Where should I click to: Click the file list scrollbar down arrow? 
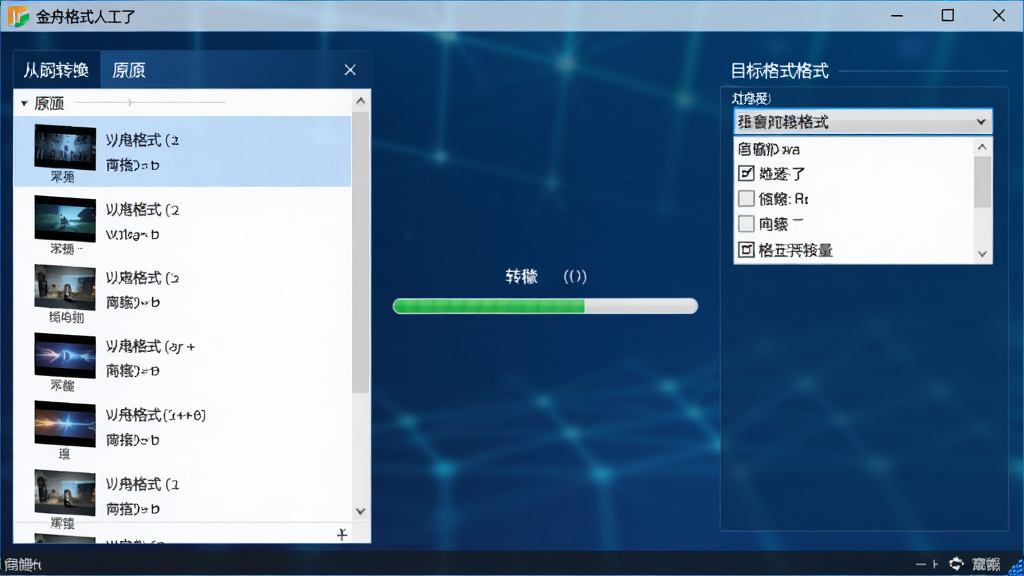[x=360, y=511]
